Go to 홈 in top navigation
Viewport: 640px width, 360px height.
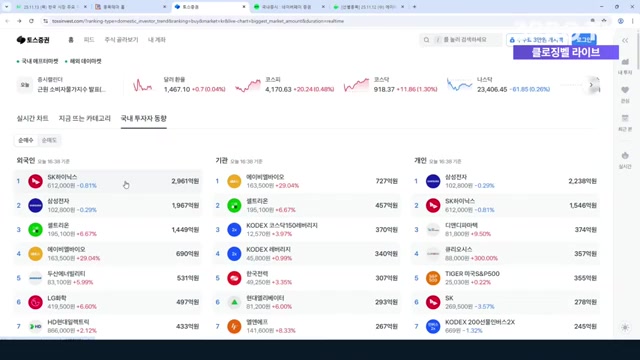tap(71, 40)
